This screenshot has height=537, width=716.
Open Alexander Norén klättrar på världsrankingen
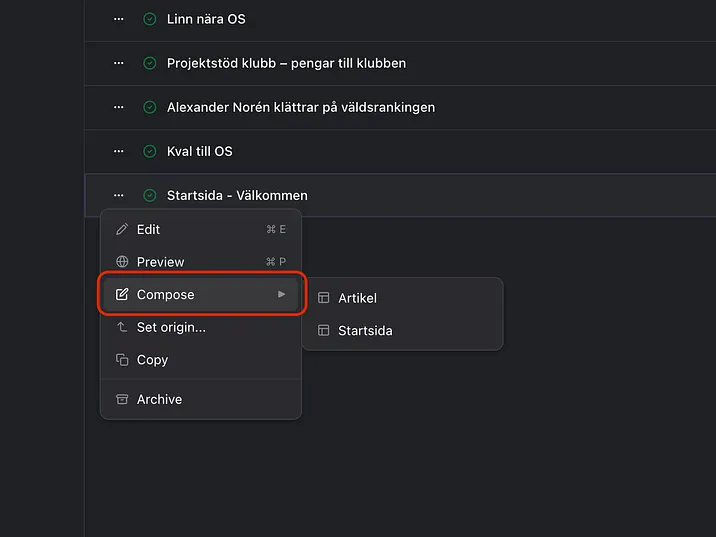(300, 107)
